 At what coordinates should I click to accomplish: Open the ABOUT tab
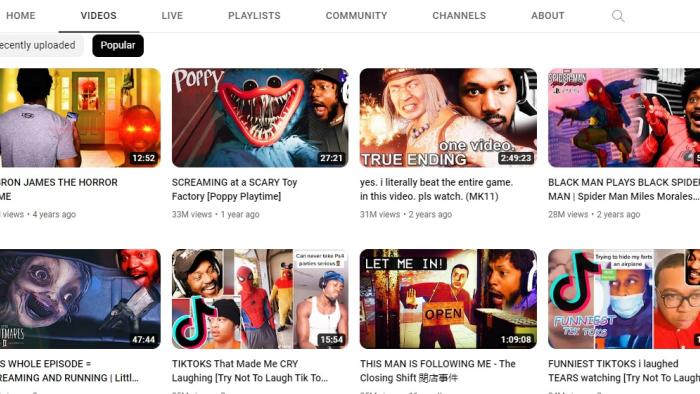(x=548, y=16)
